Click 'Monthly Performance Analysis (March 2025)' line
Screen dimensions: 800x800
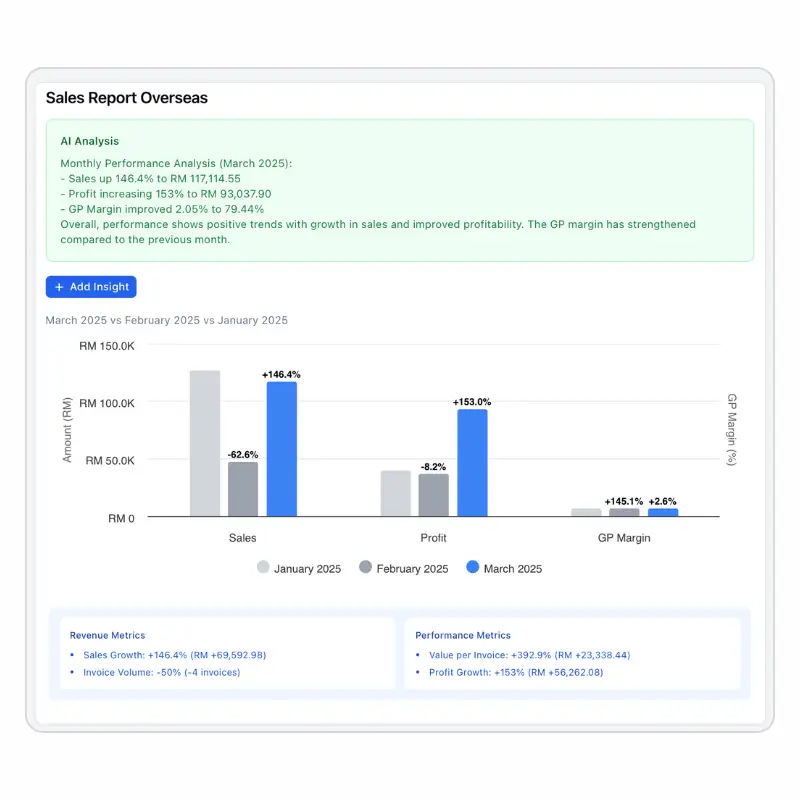(x=176, y=163)
